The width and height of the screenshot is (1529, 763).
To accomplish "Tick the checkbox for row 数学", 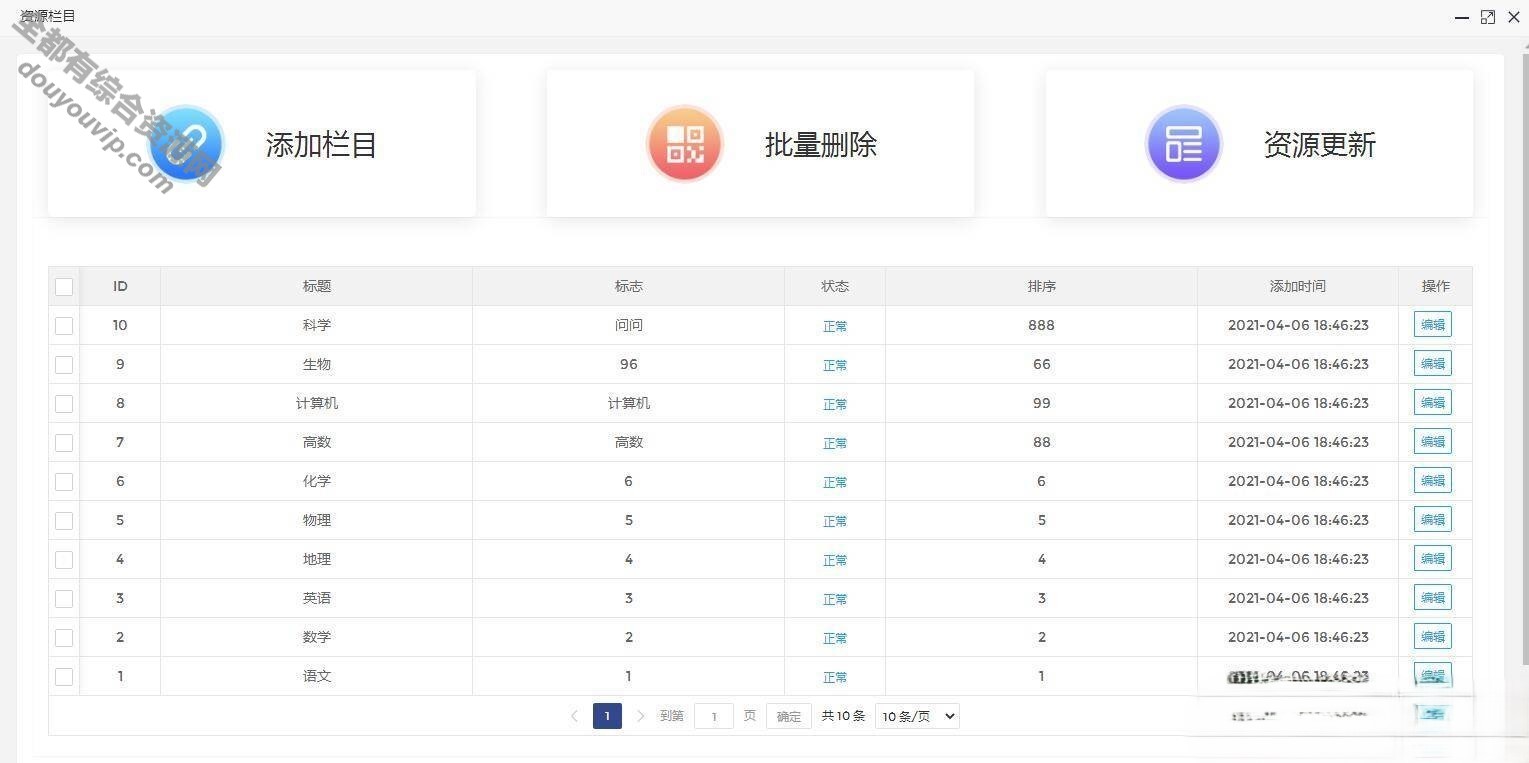I will 64,638.
